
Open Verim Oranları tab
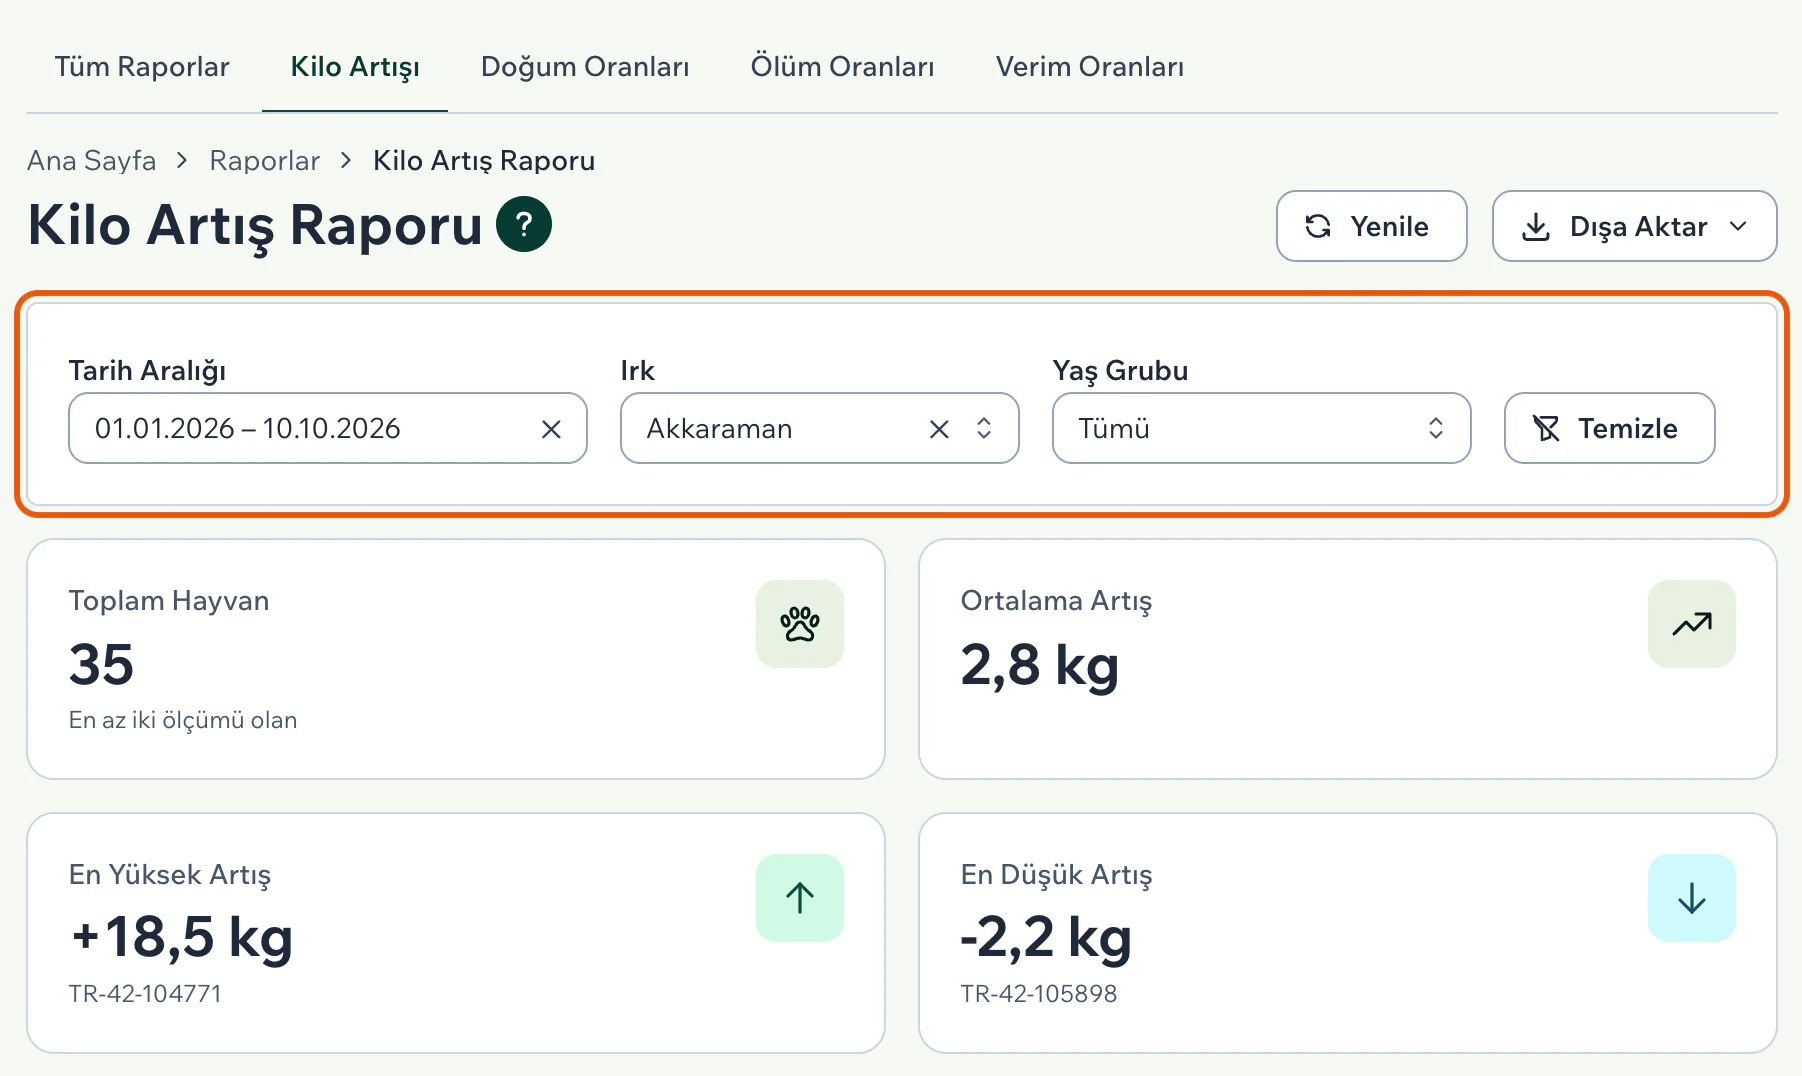tap(1089, 67)
